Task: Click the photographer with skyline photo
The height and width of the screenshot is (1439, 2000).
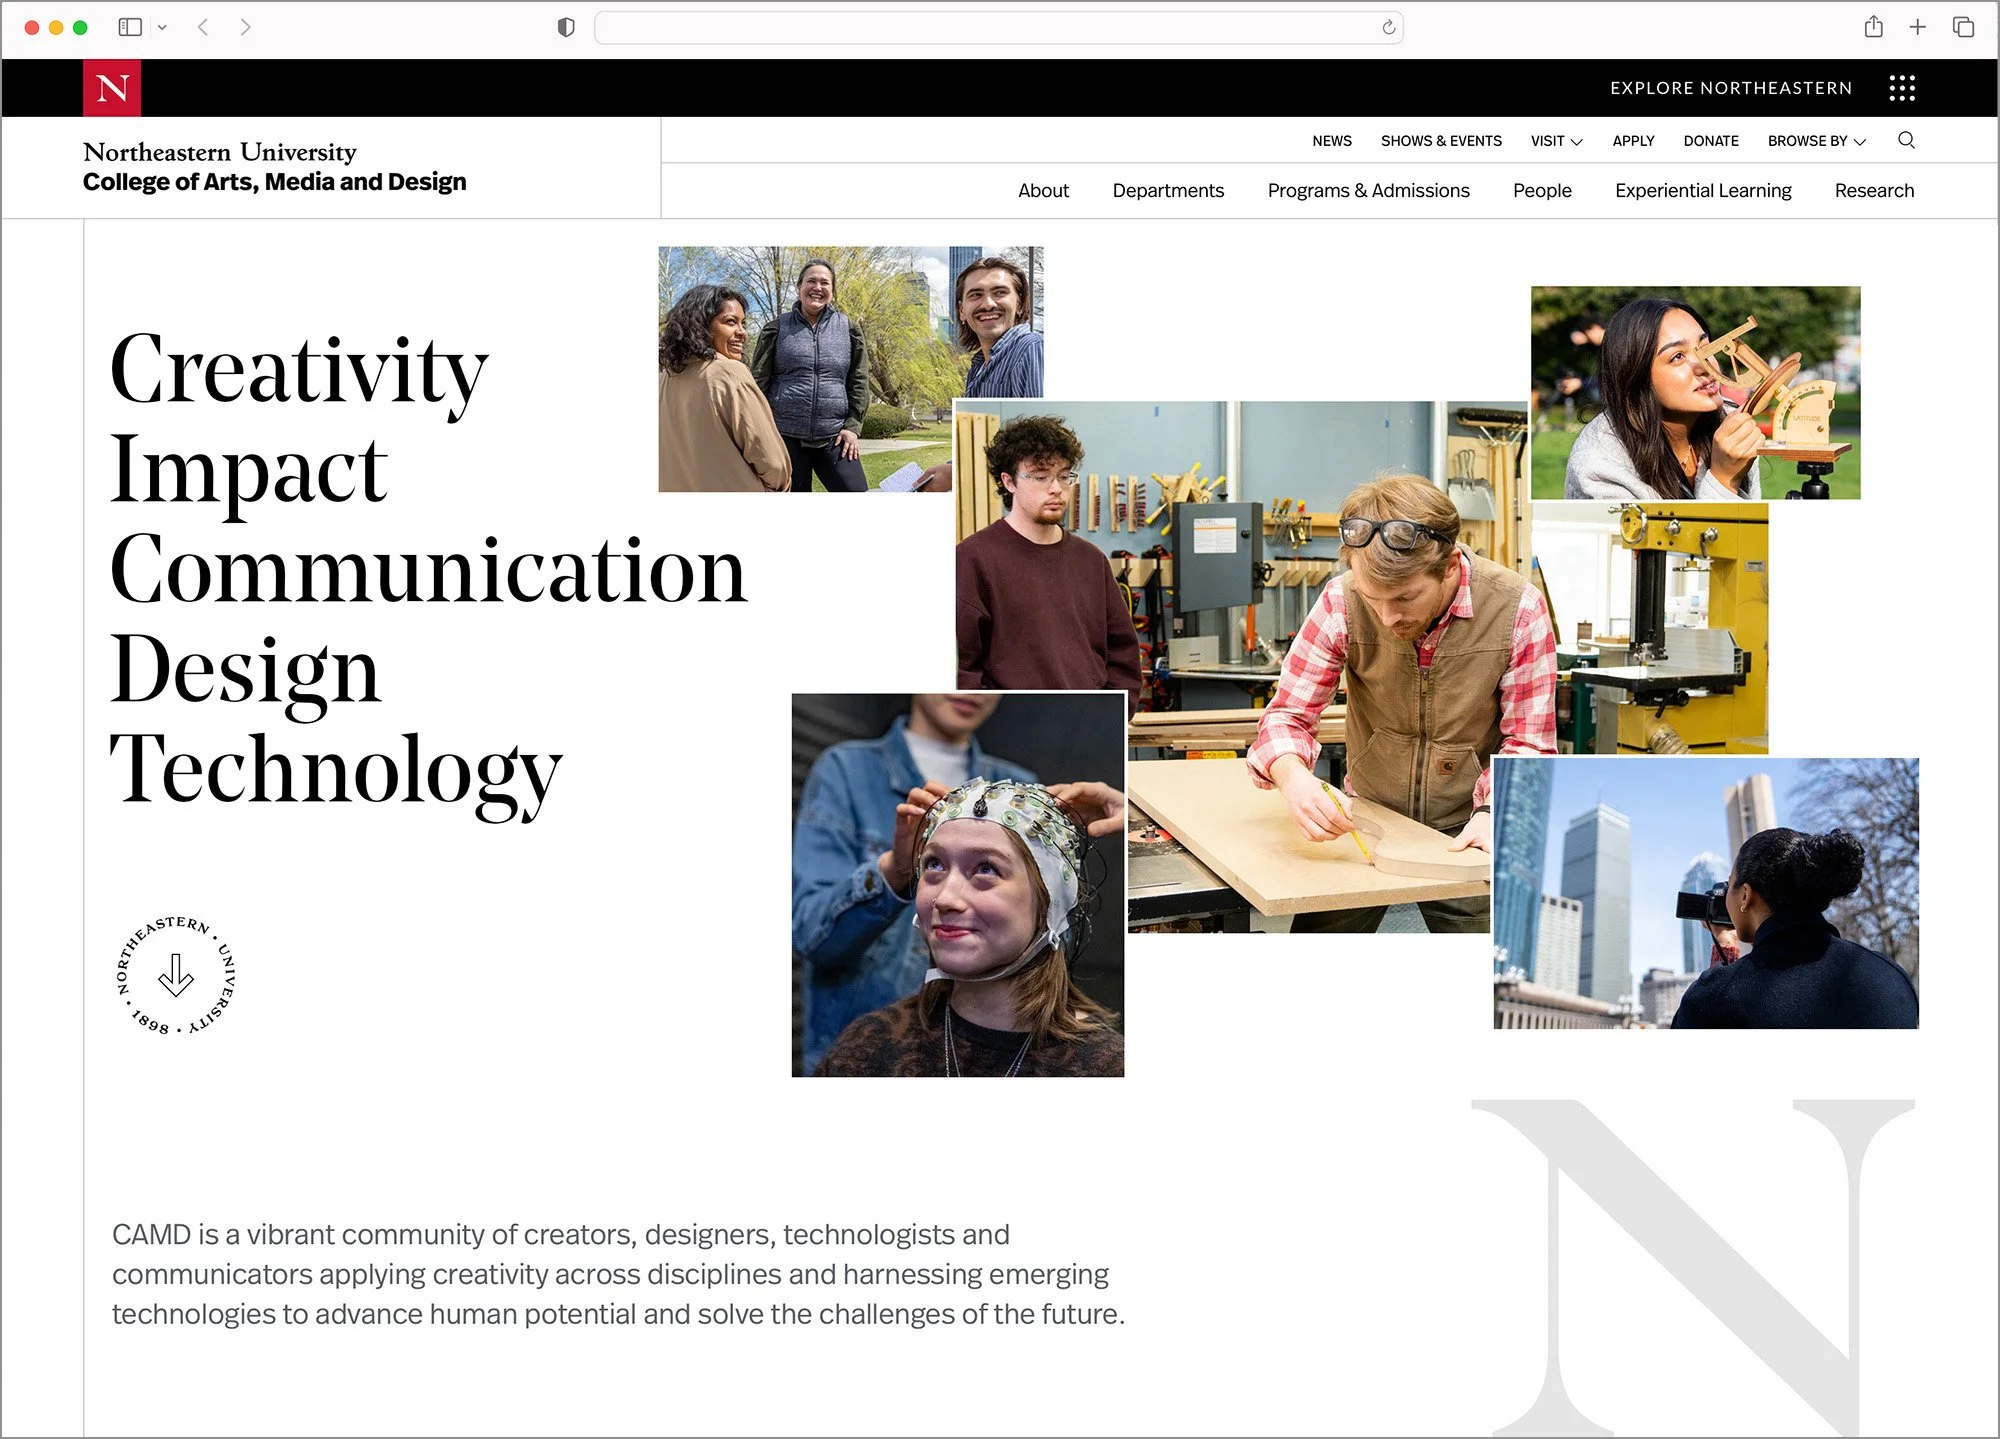Action: [1706, 894]
